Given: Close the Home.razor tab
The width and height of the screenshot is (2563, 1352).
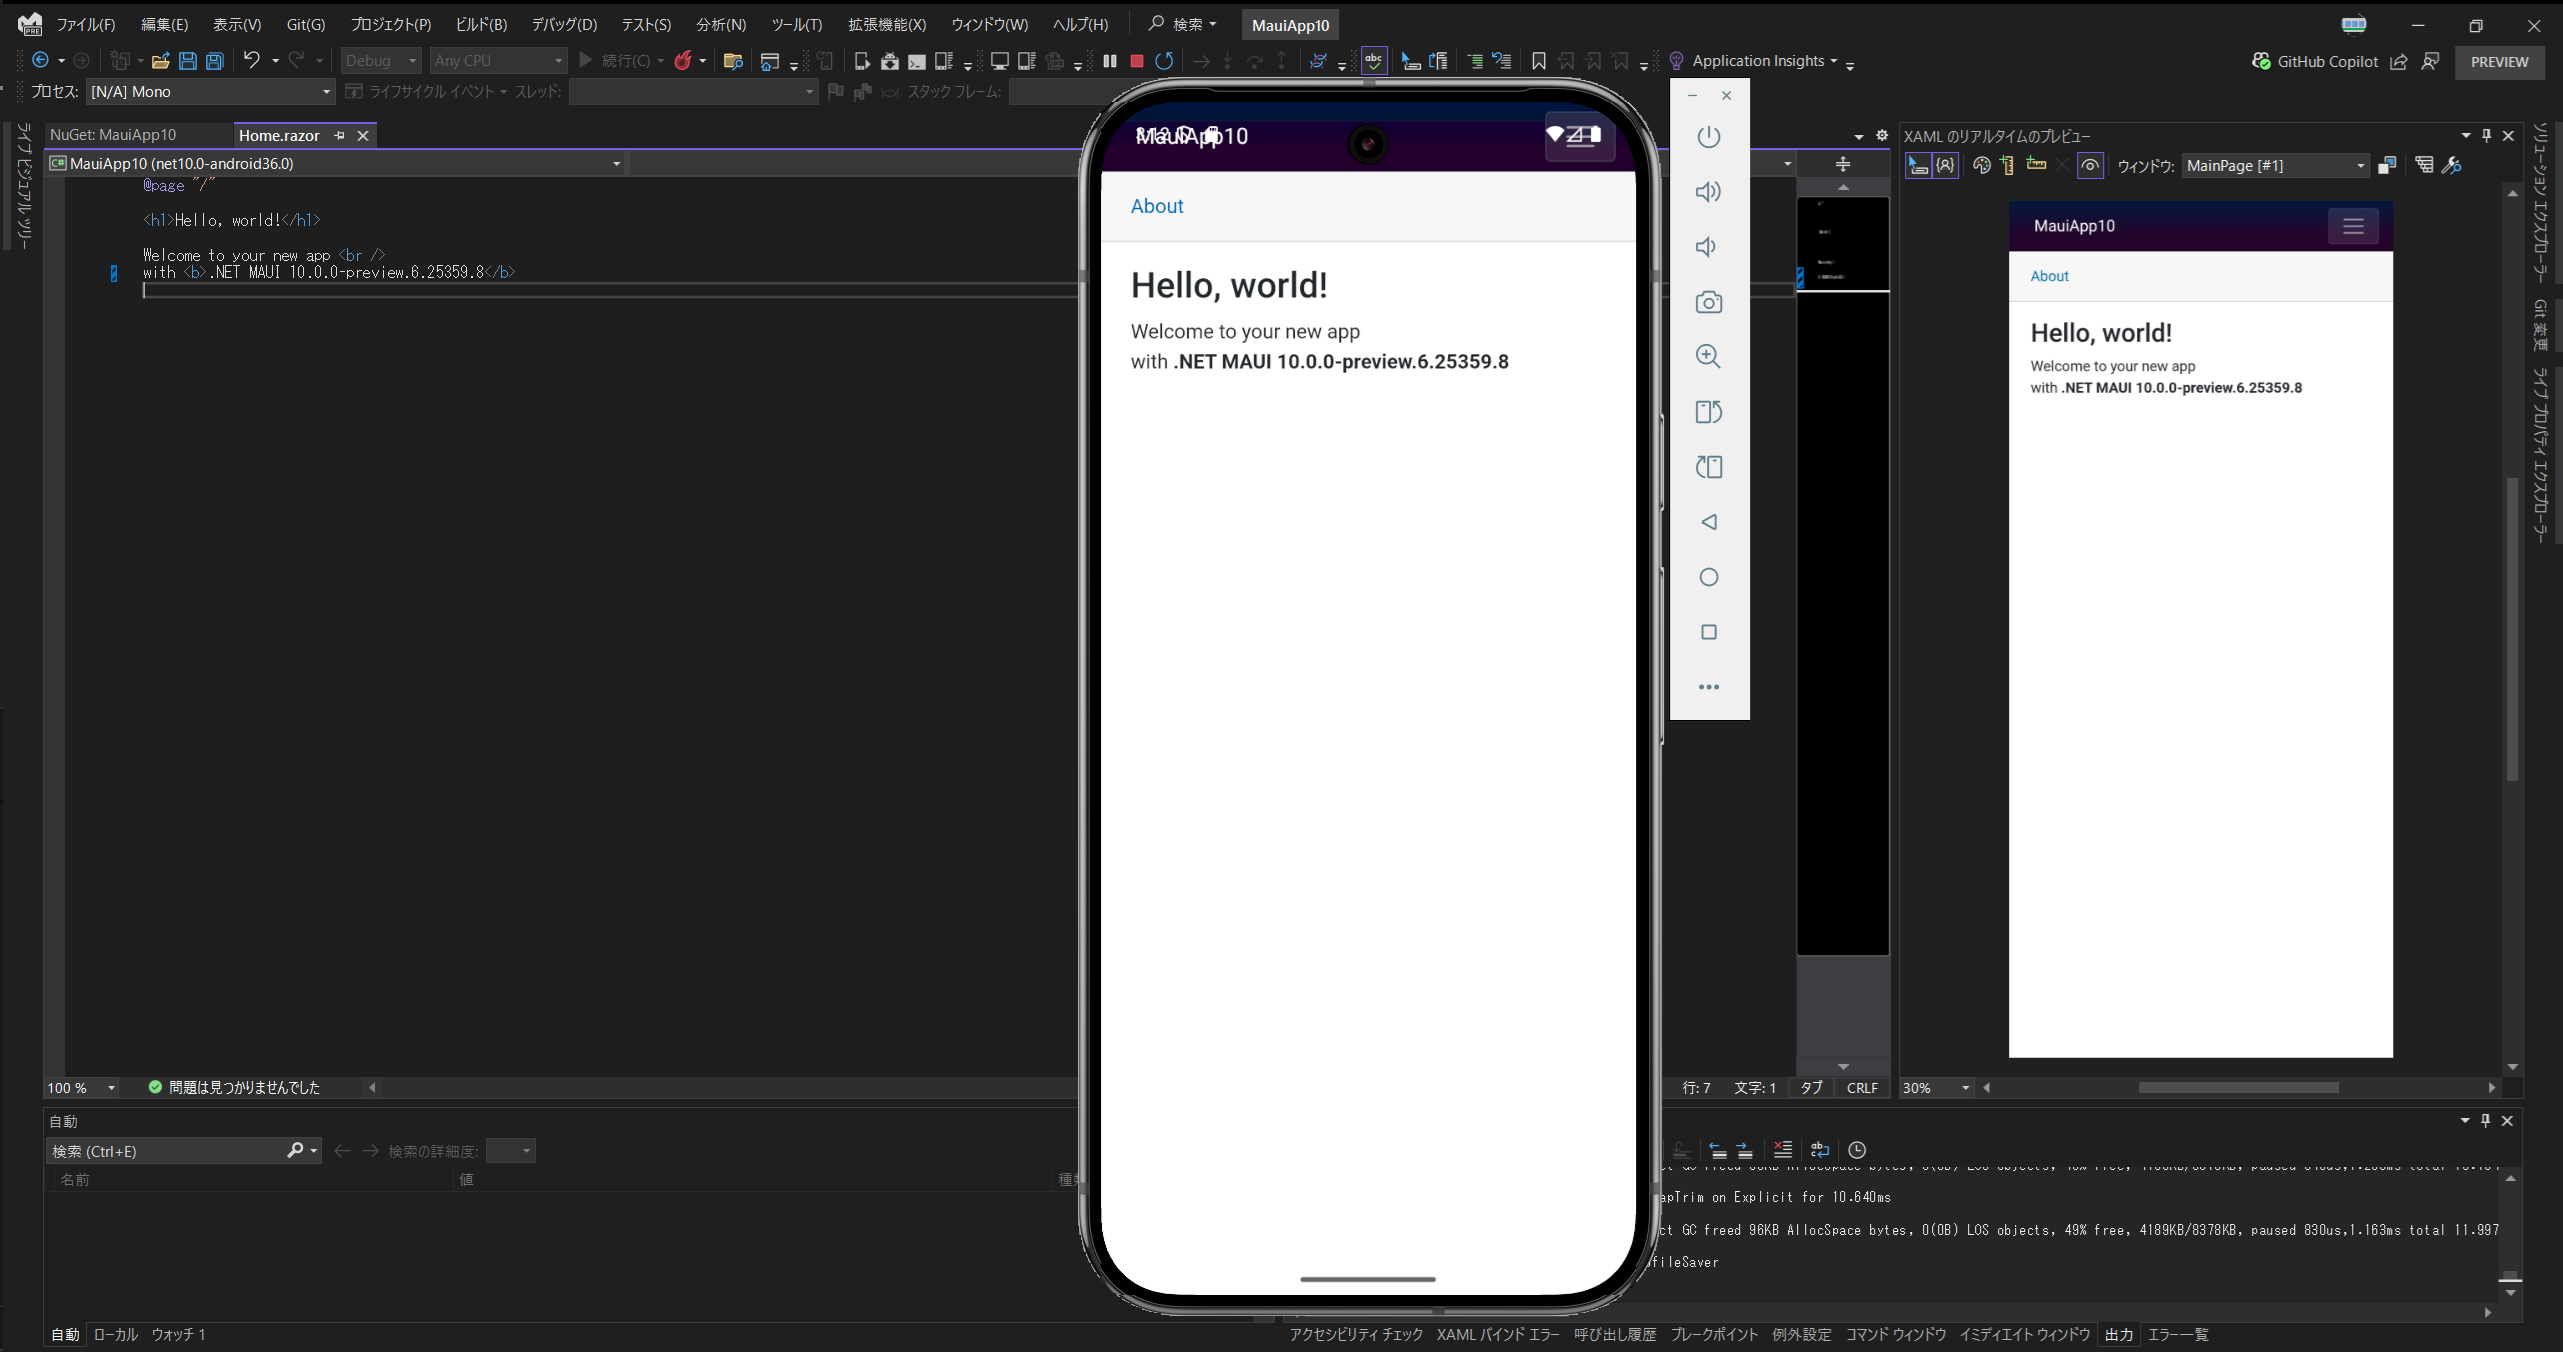Looking at the screenshot, I should click(363, 135).
